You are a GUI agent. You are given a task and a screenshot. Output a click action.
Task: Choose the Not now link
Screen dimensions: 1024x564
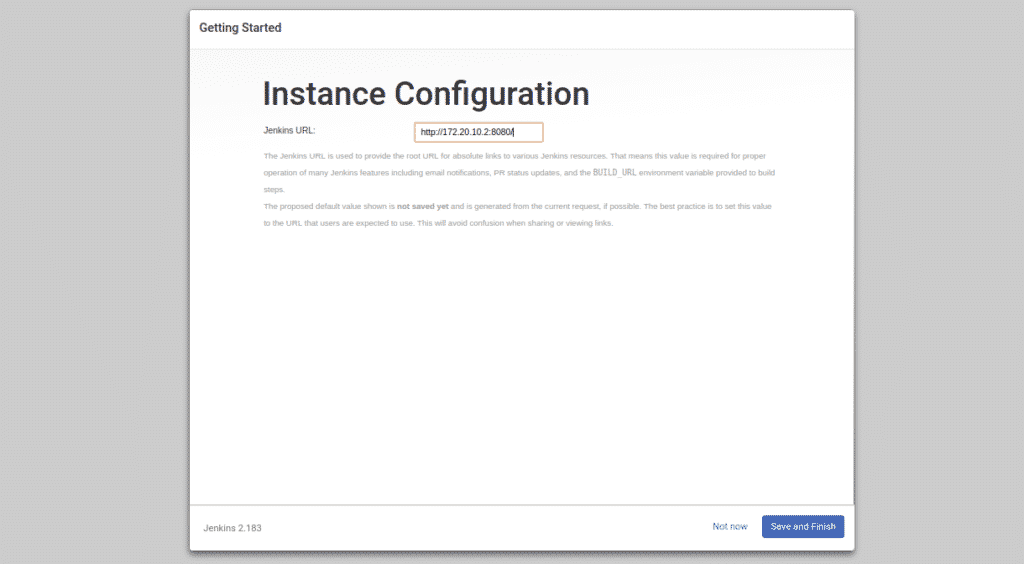click(729, 526)
